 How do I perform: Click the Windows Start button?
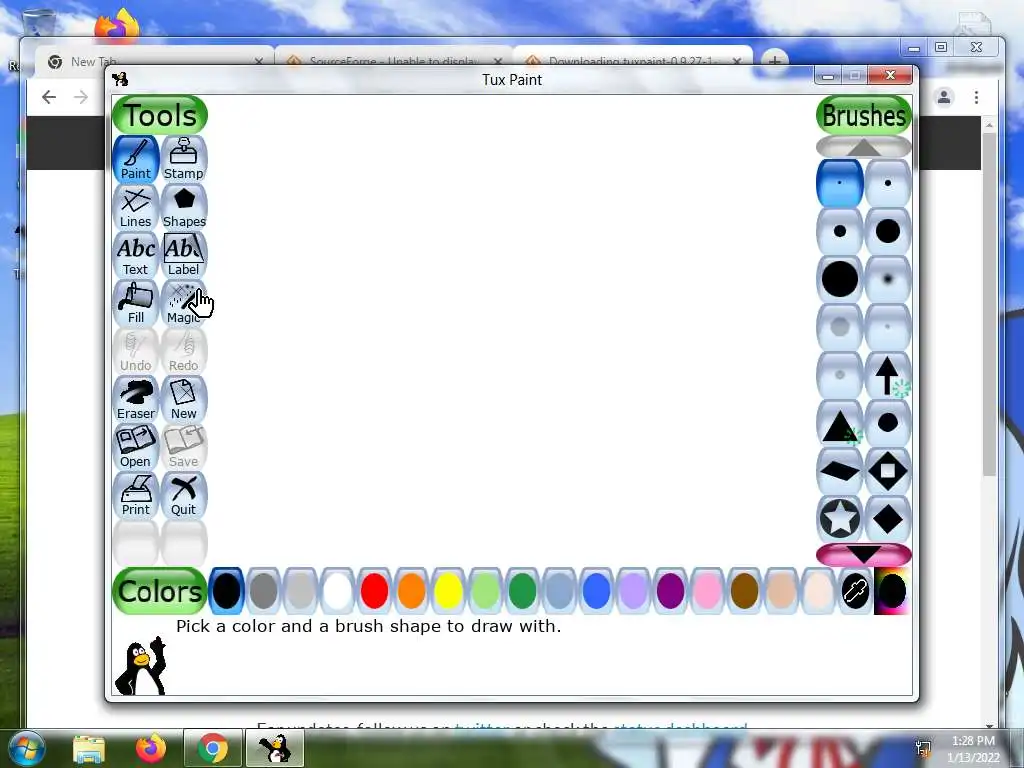(26, 748)
